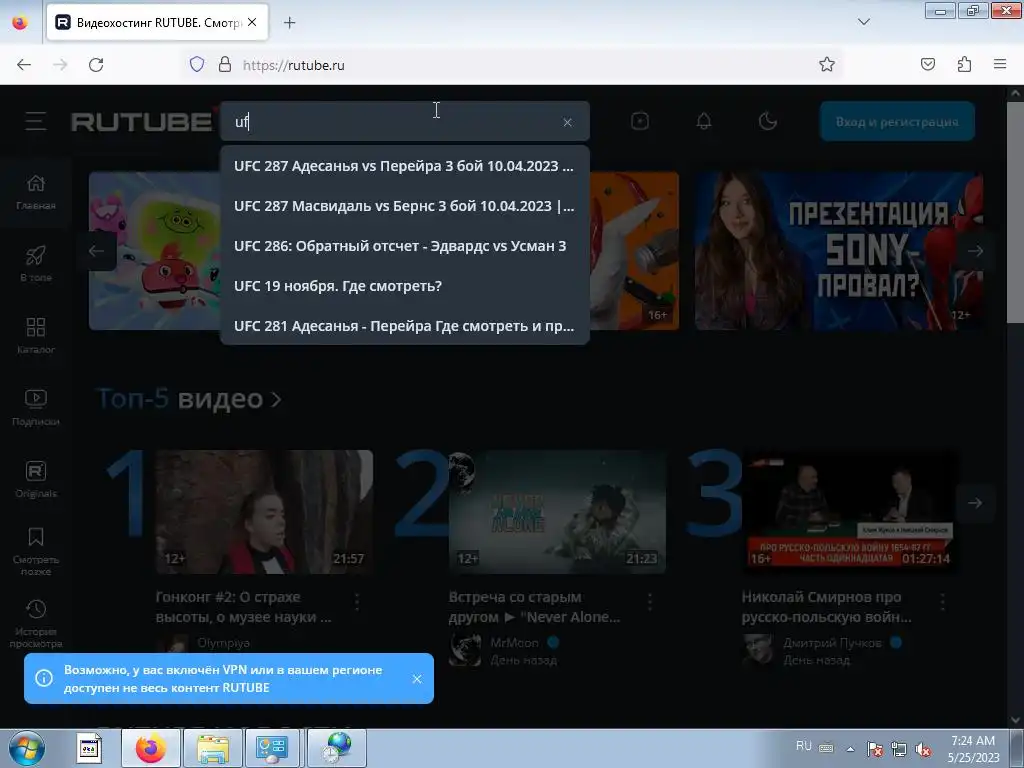
Task: Select suggestion UFC 287 Масвидаль vs Бернс
Action: [405, 206]
